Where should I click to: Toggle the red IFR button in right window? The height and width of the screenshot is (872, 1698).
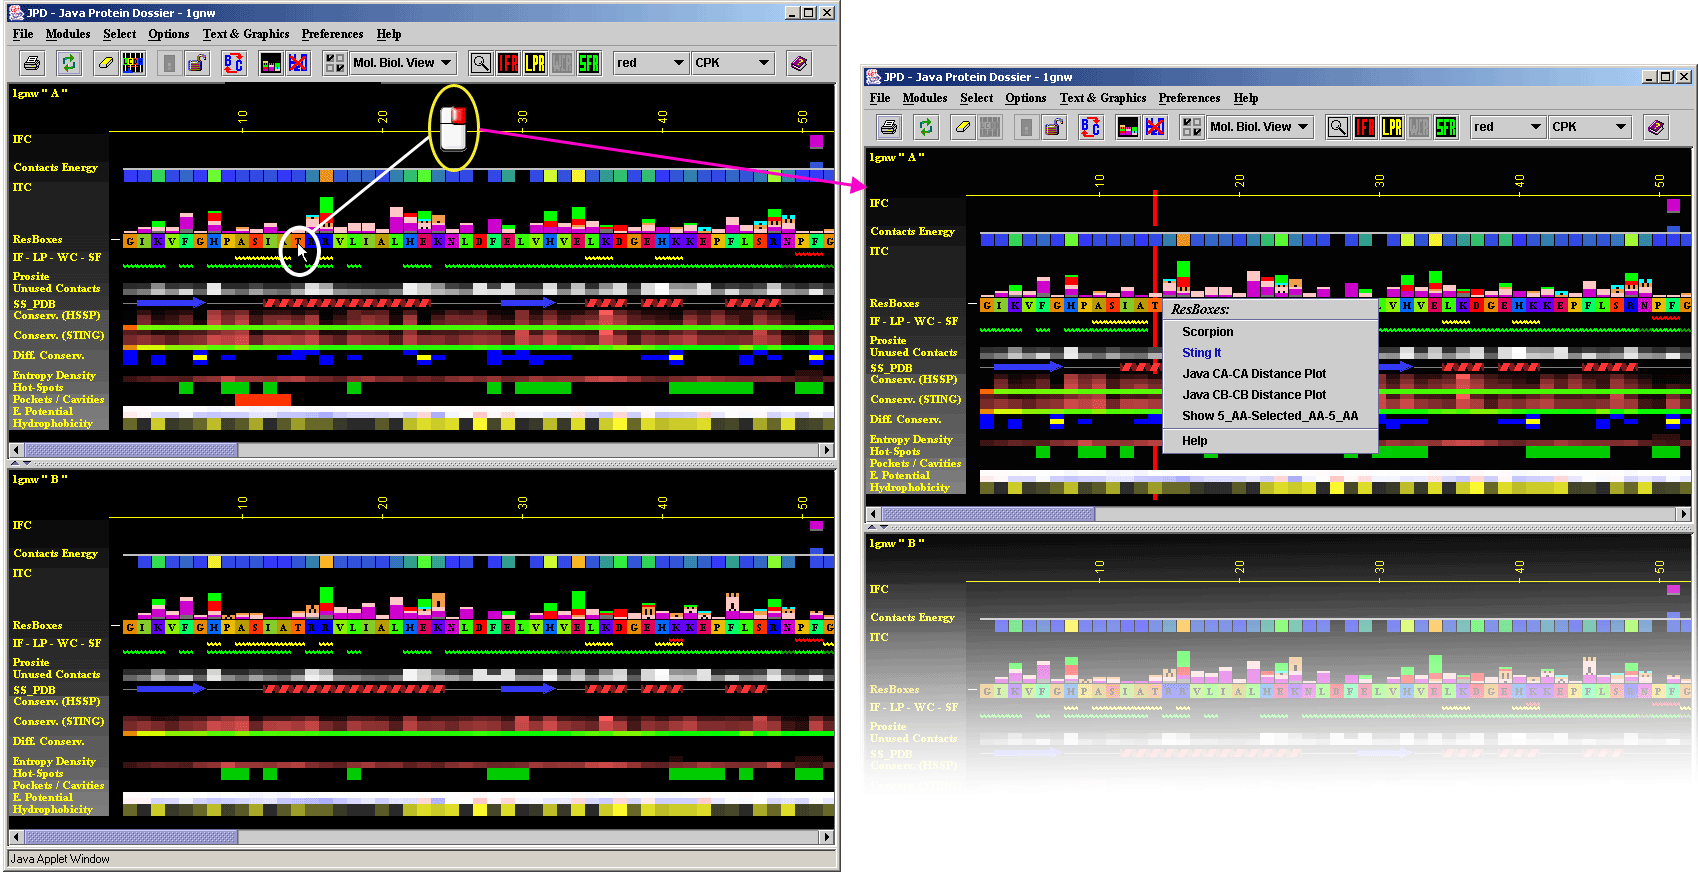pos(1365,127)
